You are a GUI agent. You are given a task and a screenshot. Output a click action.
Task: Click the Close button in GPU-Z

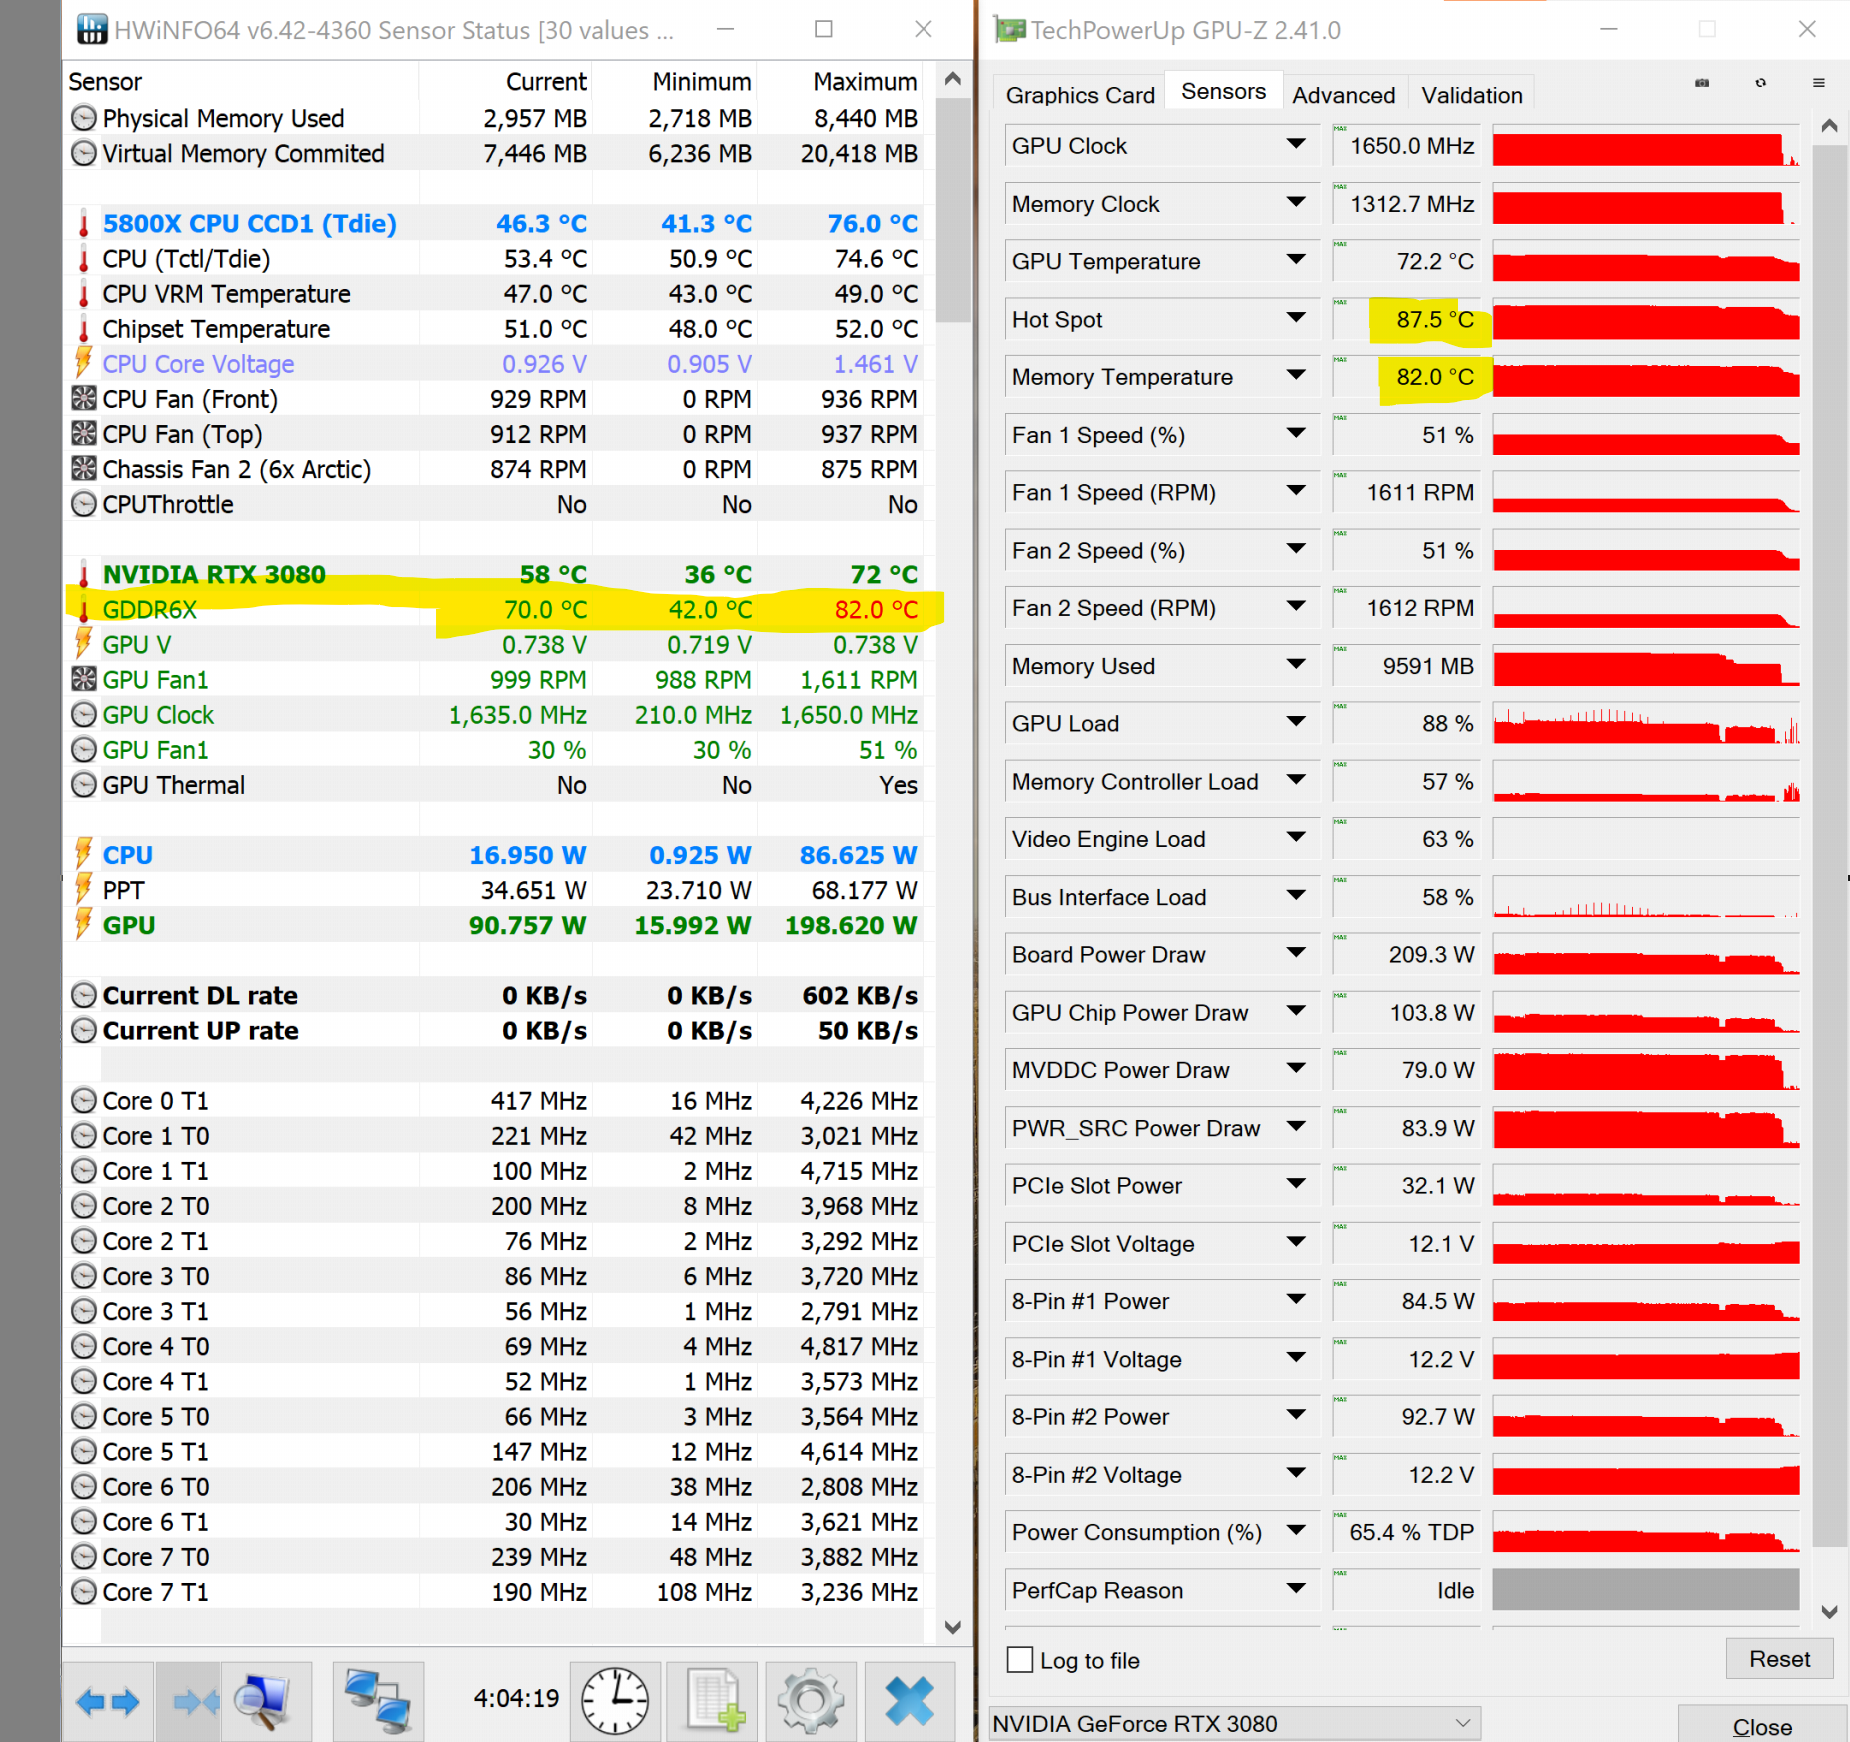[1762, 1727]
